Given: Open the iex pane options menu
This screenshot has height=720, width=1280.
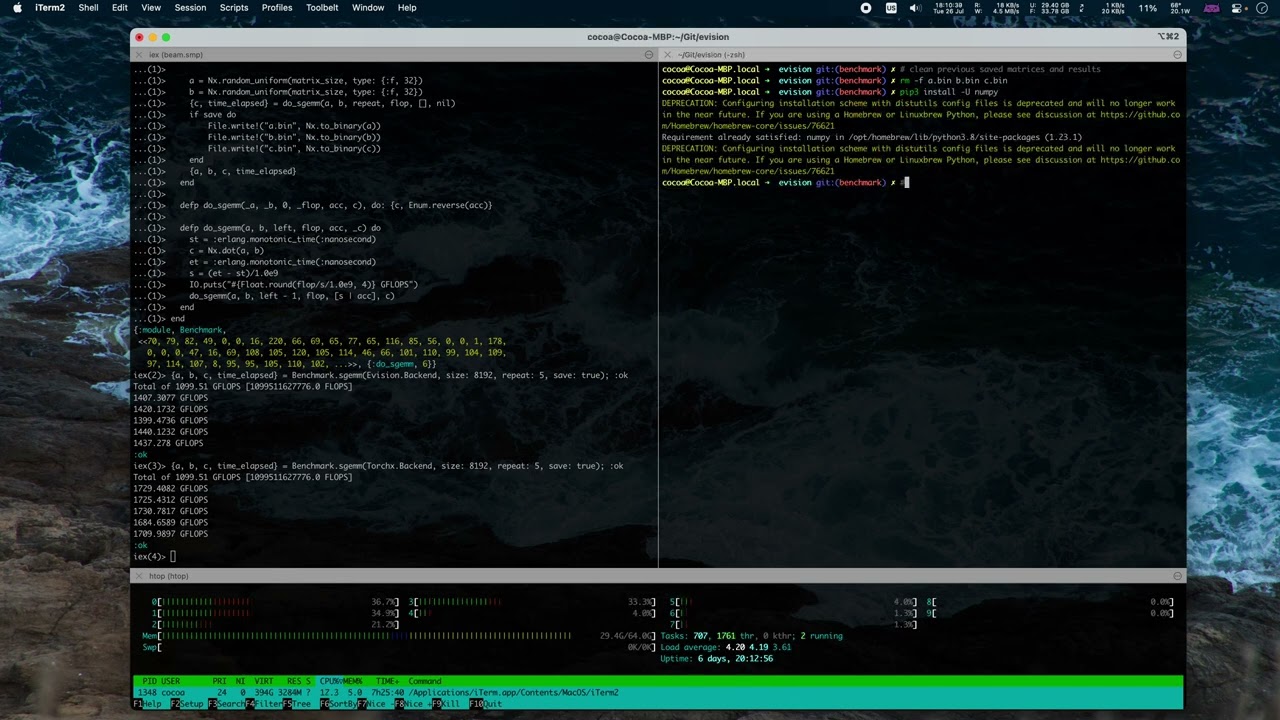Looking at the screenshot, I should [x=649, y=55].
